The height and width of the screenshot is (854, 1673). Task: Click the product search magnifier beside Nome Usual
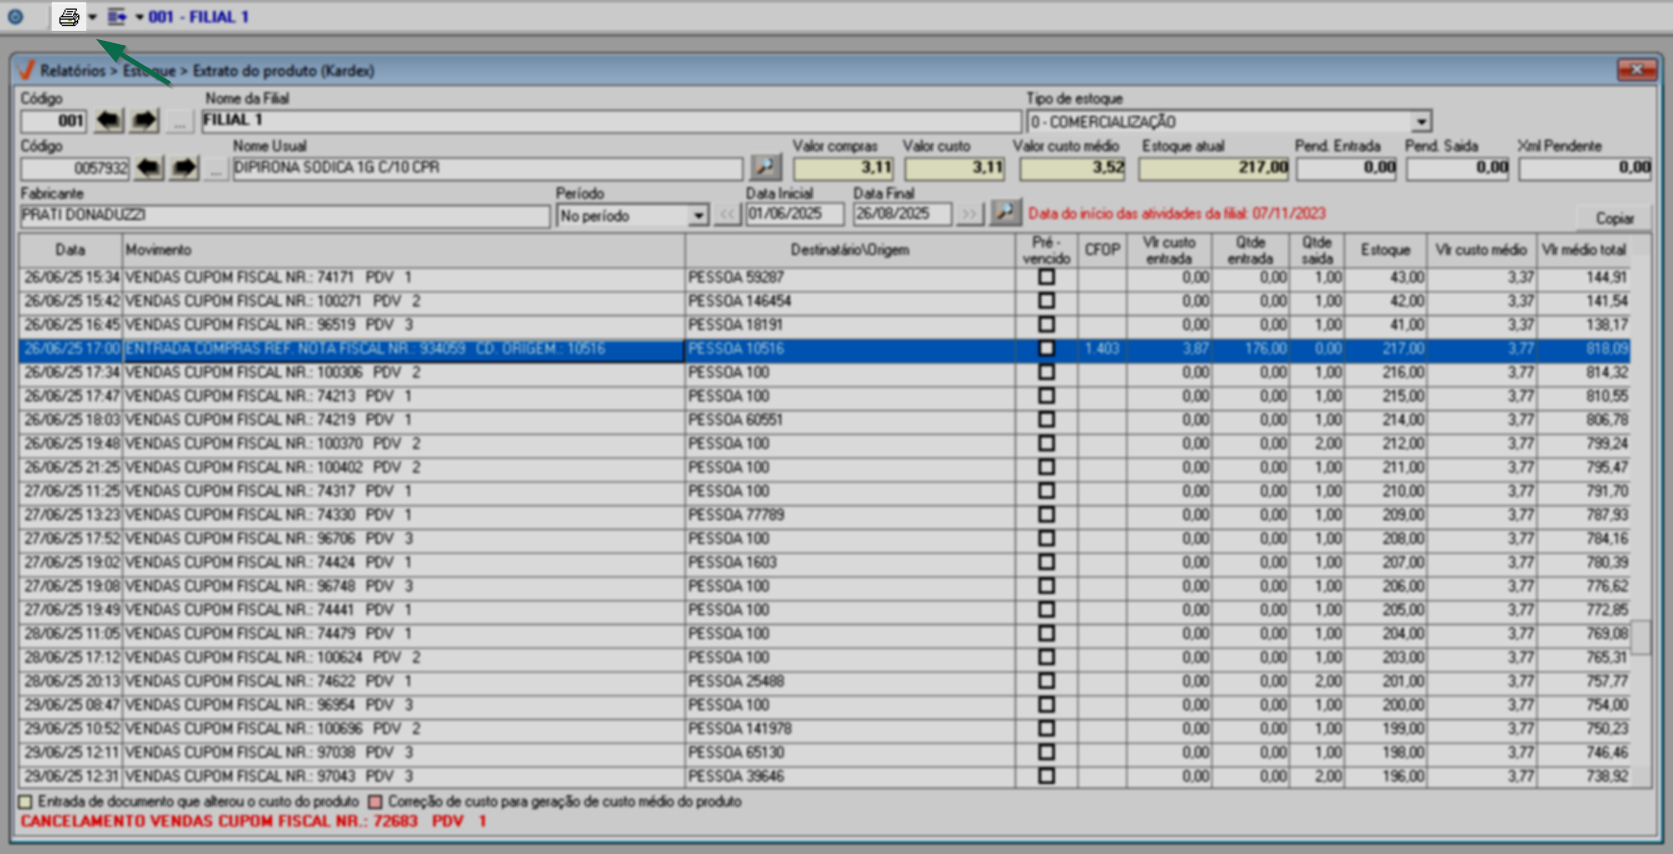(765, 167)
